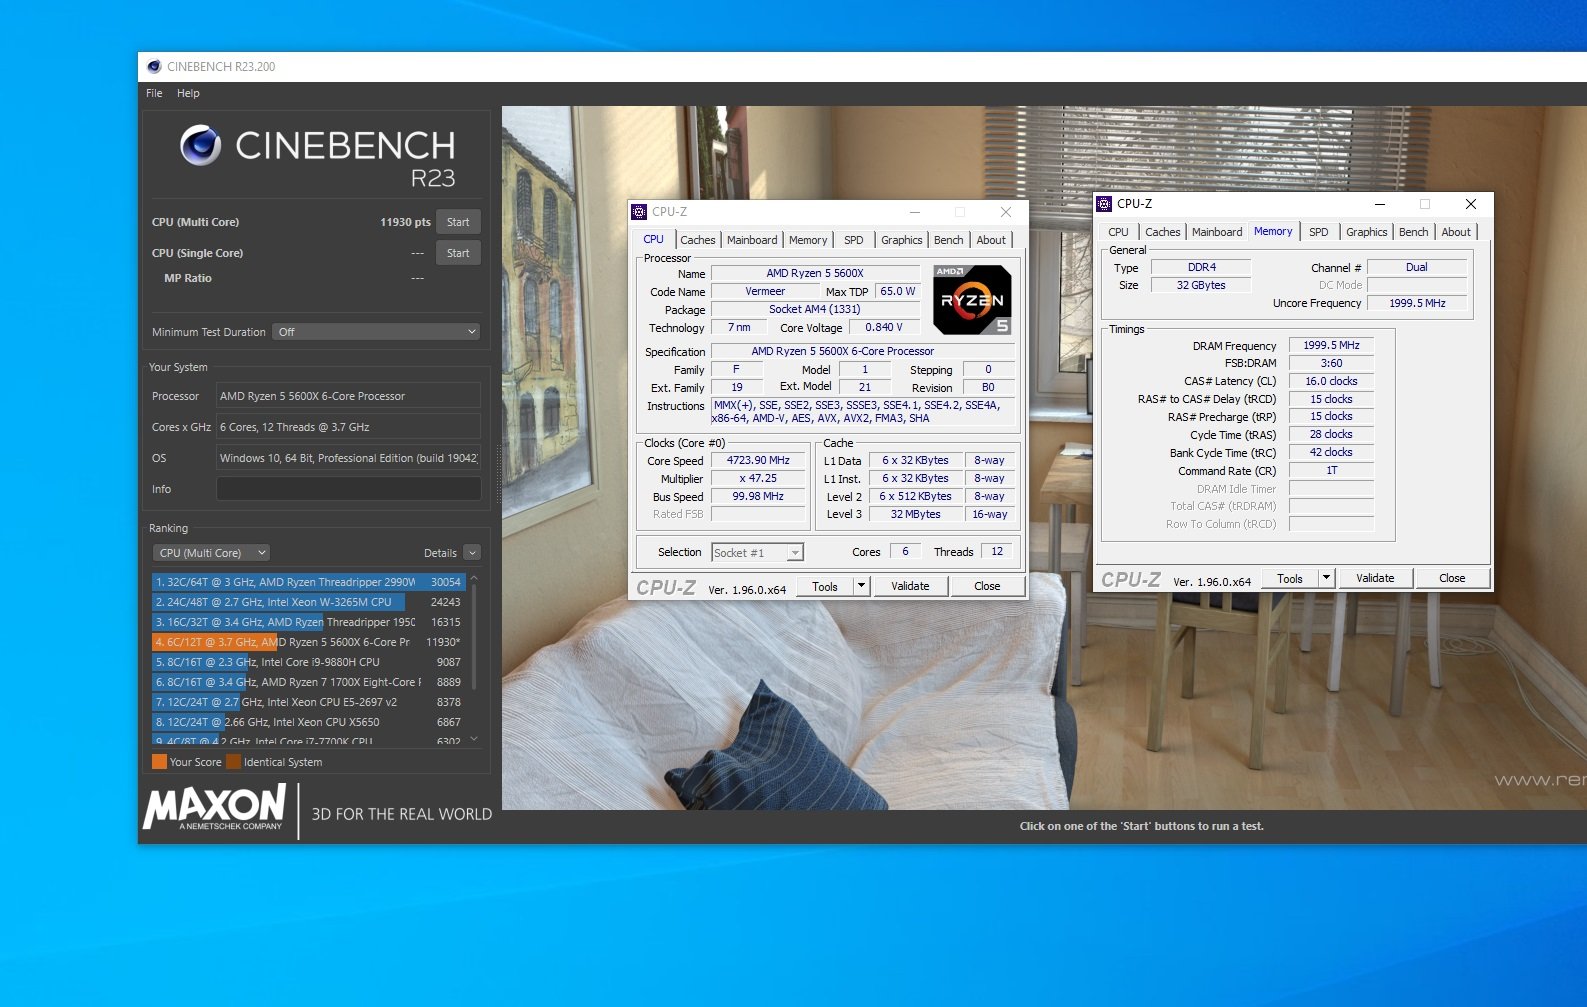Open Caches tab in CPU-Z CPU window
This screenshot has width=1587, height=1007.
tap(697, 240)
